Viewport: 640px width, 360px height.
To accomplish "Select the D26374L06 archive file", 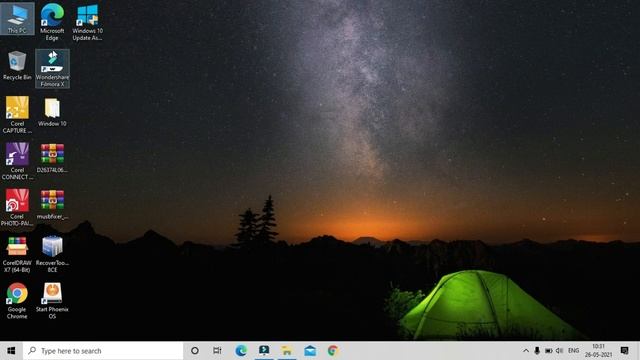I will (x=52, y=158).
